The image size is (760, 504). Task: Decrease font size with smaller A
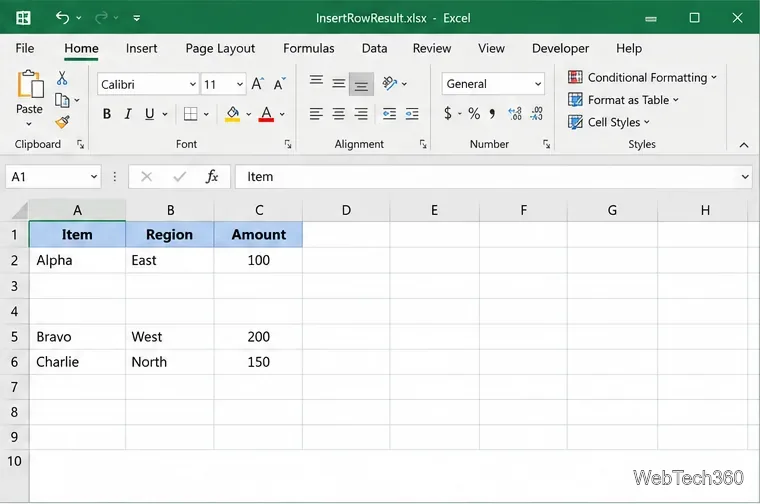point(280,84)
